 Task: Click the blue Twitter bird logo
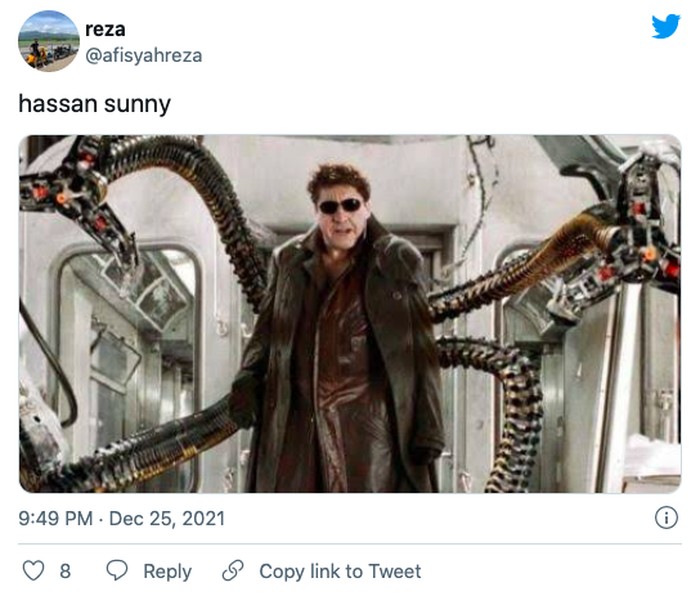(666, 27)
